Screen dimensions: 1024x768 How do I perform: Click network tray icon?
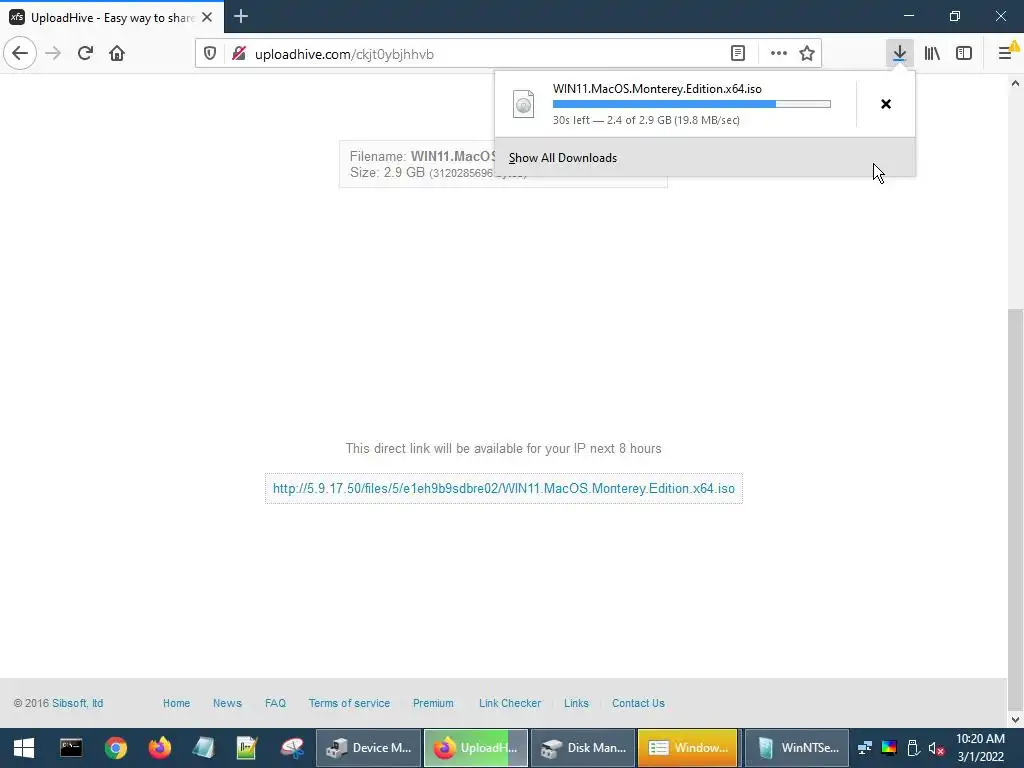click(865, 748)
